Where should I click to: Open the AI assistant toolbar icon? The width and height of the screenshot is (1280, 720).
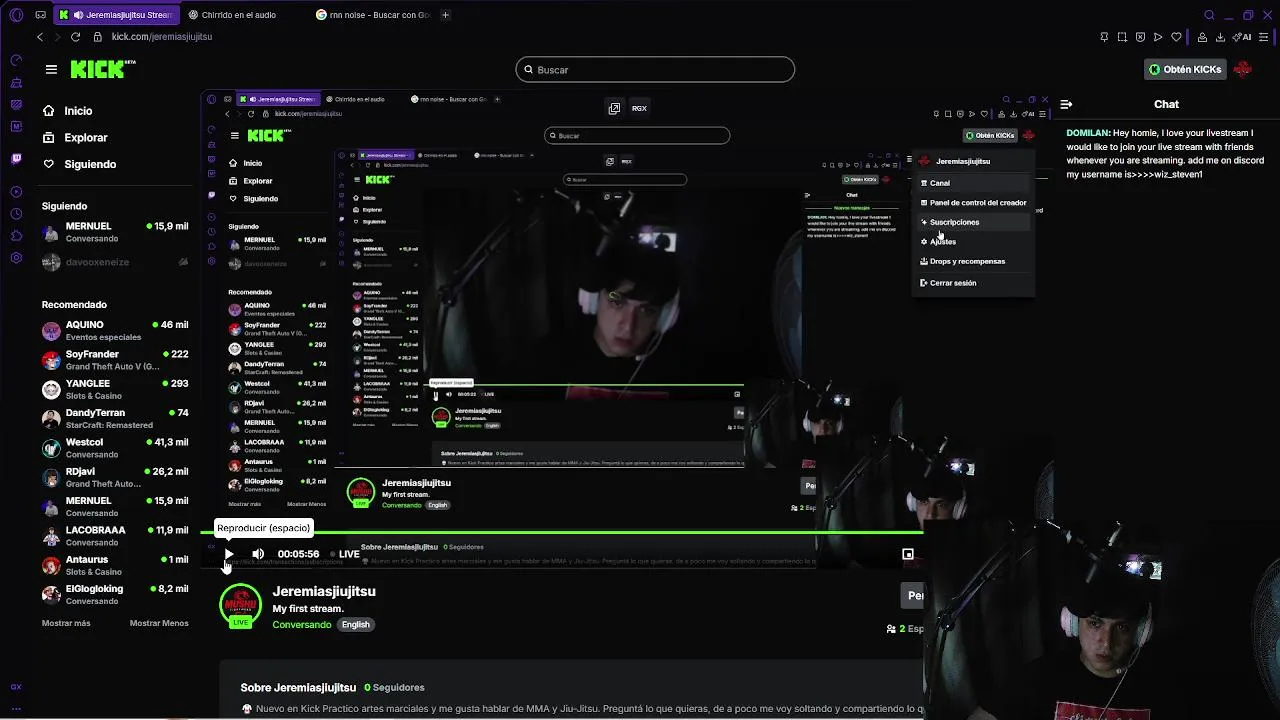click(x=1243, y=37)
